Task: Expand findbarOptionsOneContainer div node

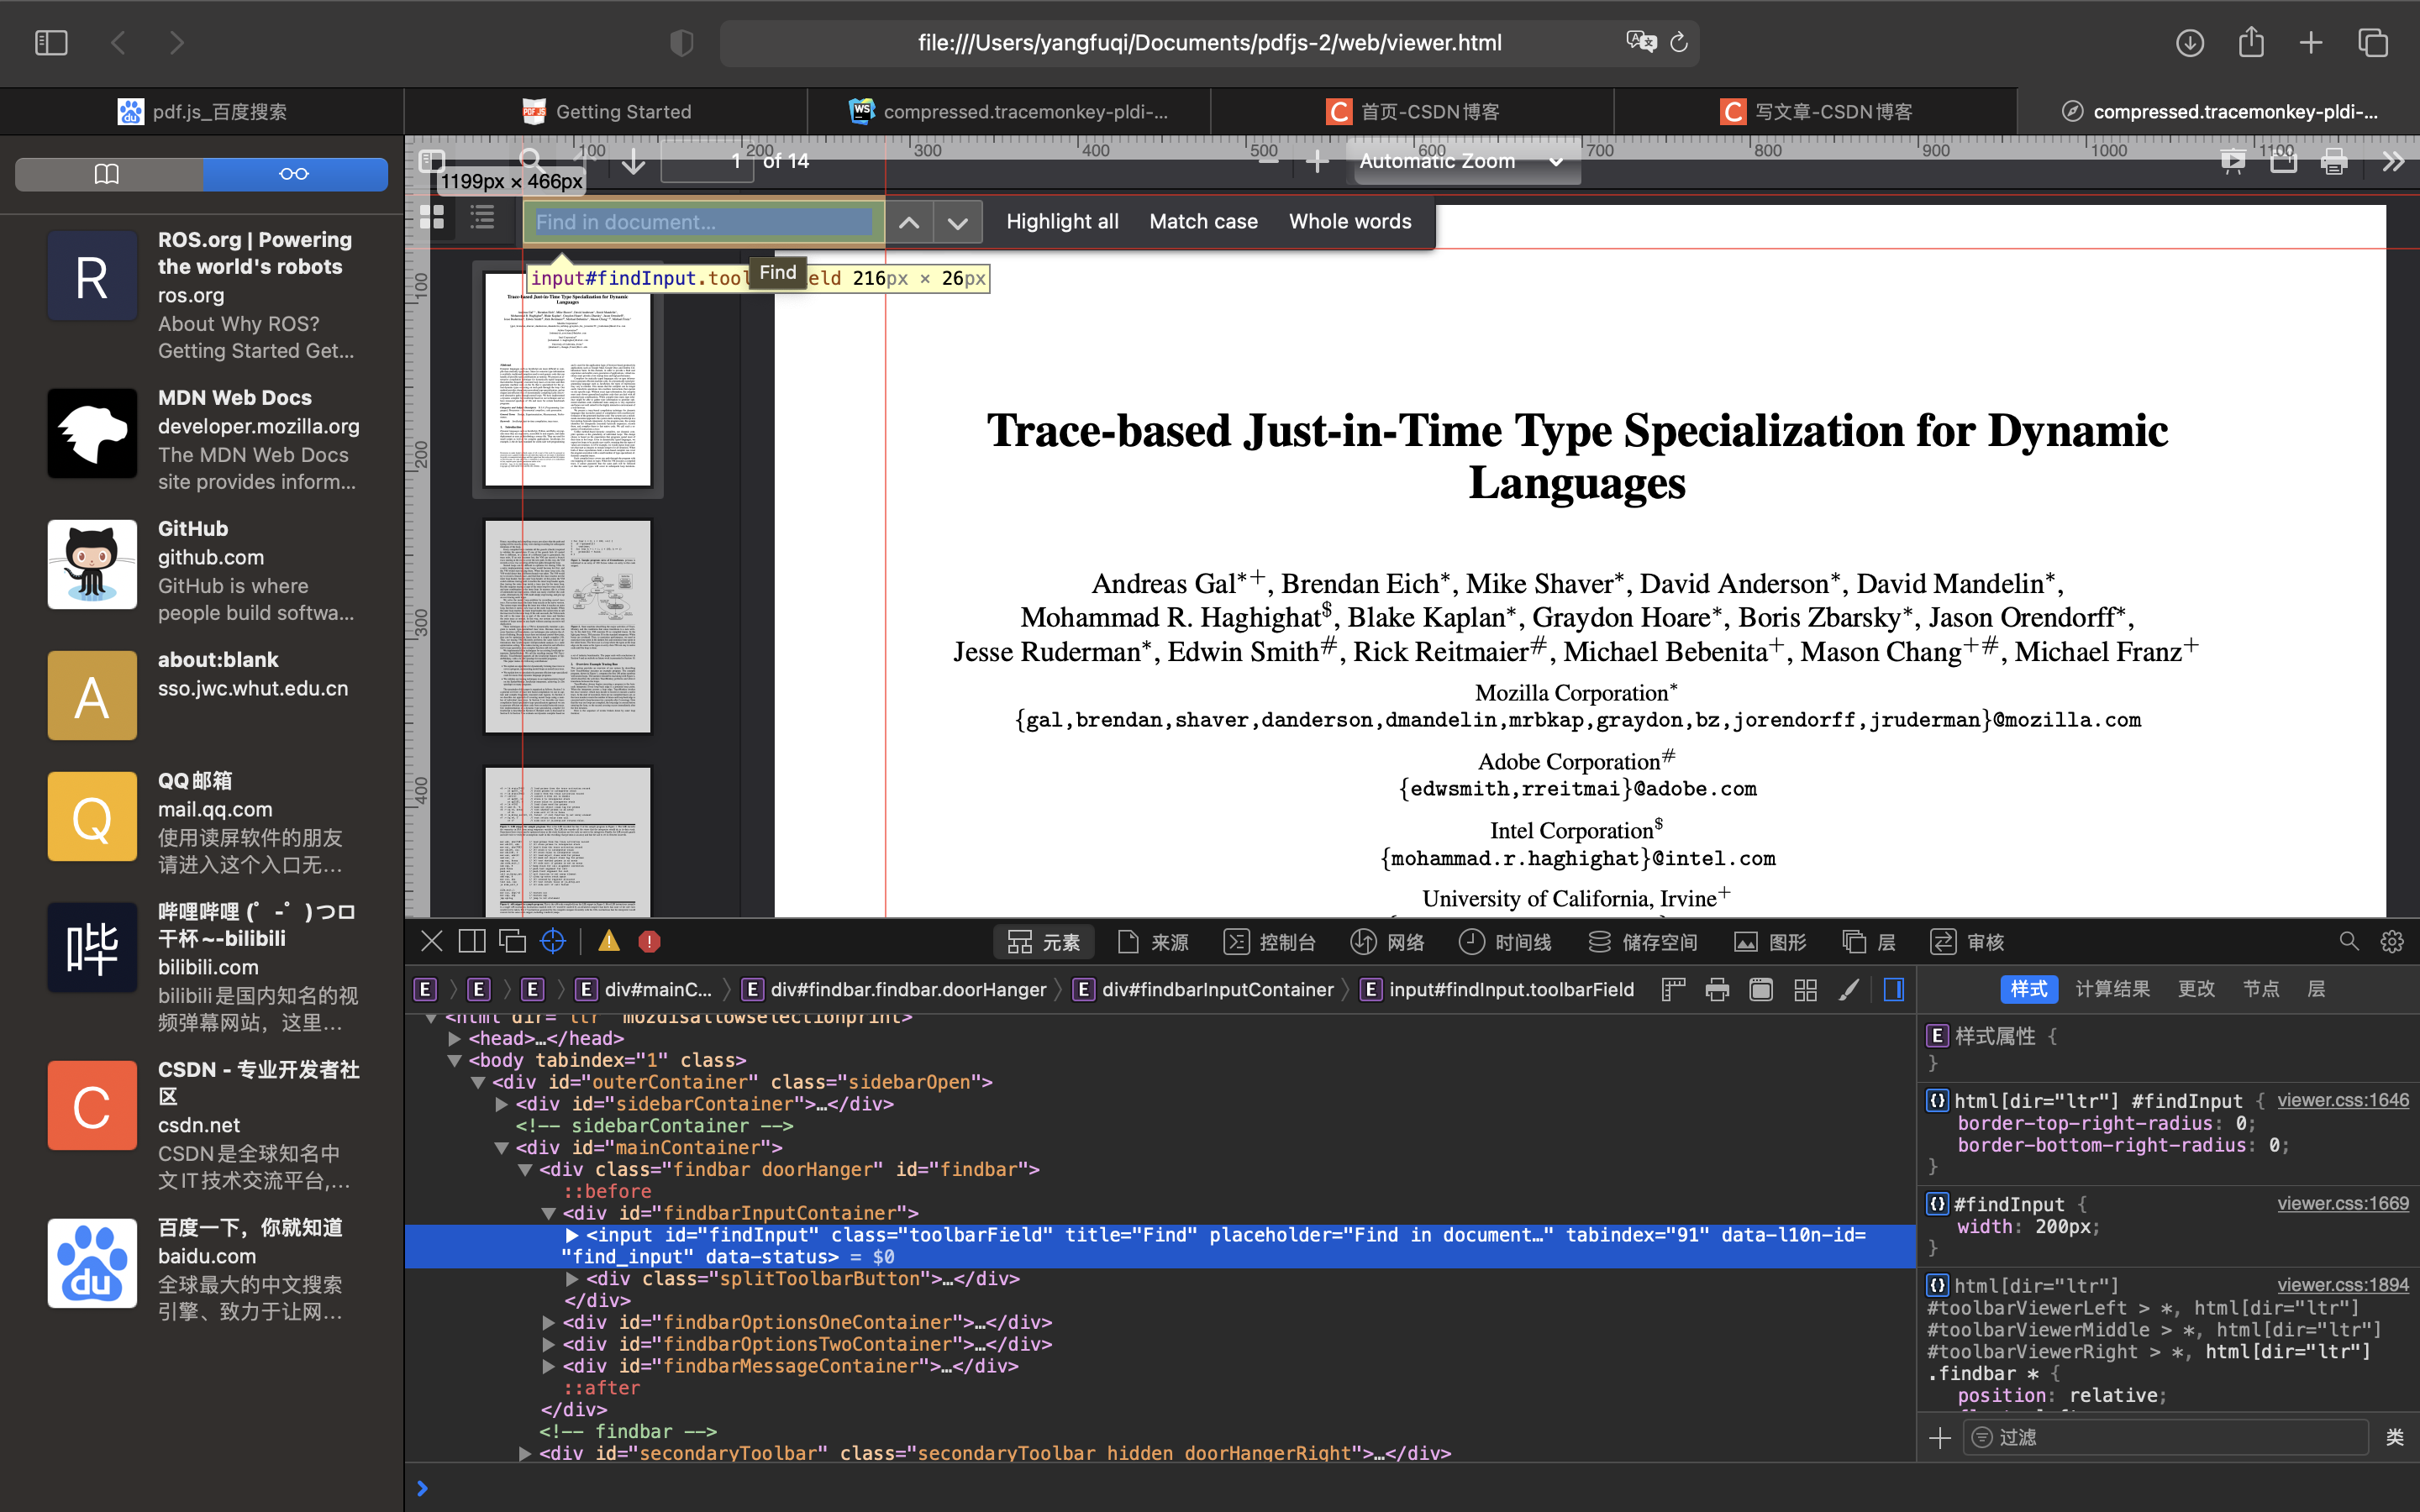Action: click(549, 1322)
